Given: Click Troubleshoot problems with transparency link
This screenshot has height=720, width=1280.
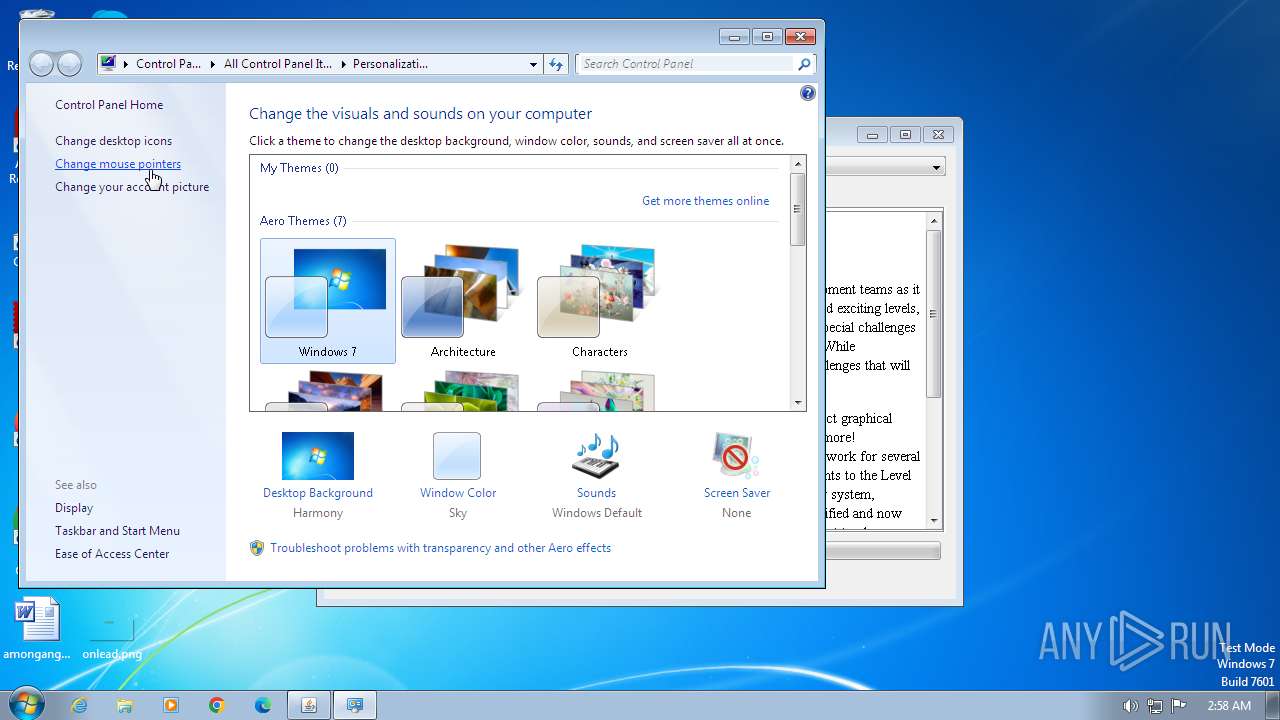Looking at the screenshot, I should click(x=440, y=548).
